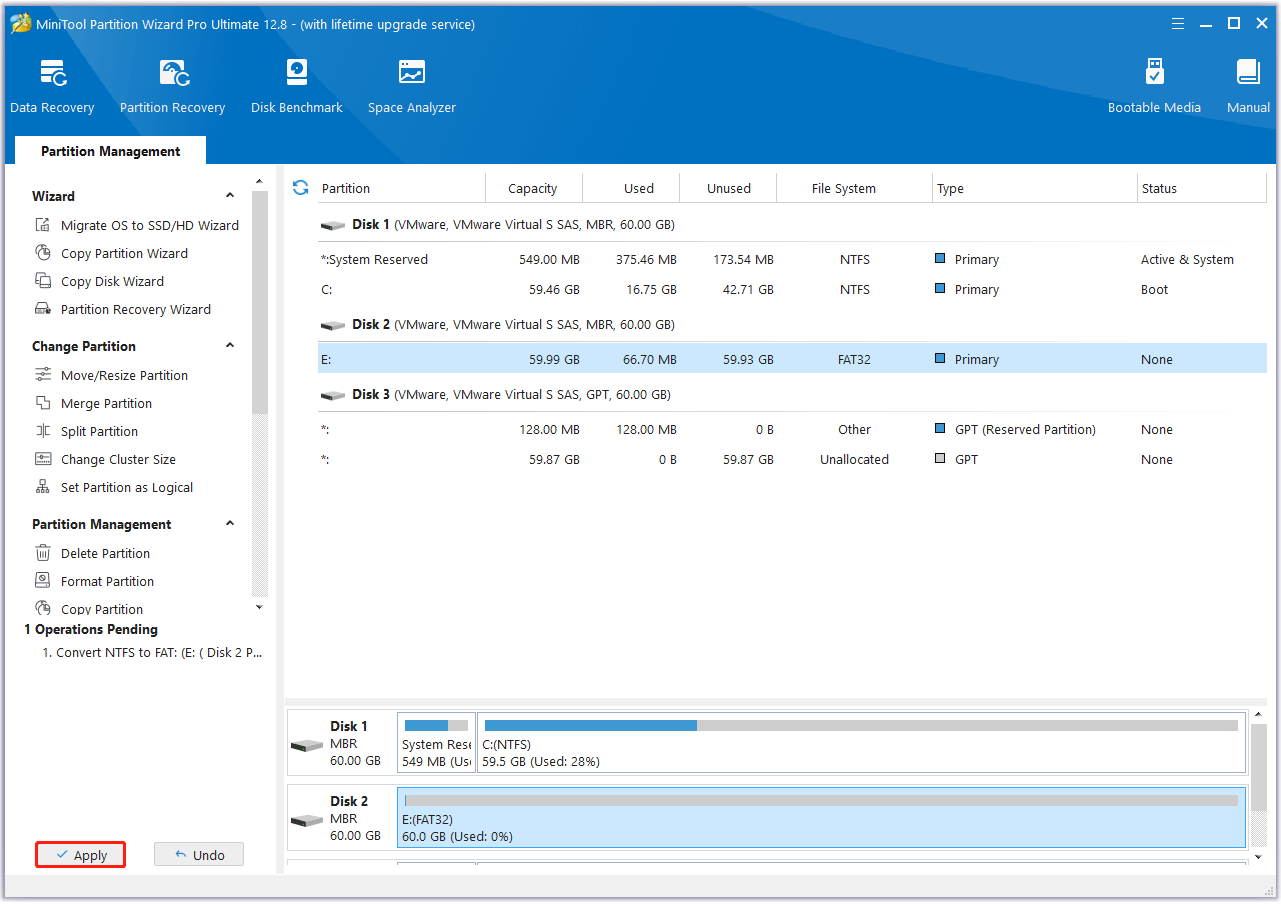1281x904 pixels.
Task: Launch the Partition Recovery Wizard in the sidebar
Action: coord(123,309)
